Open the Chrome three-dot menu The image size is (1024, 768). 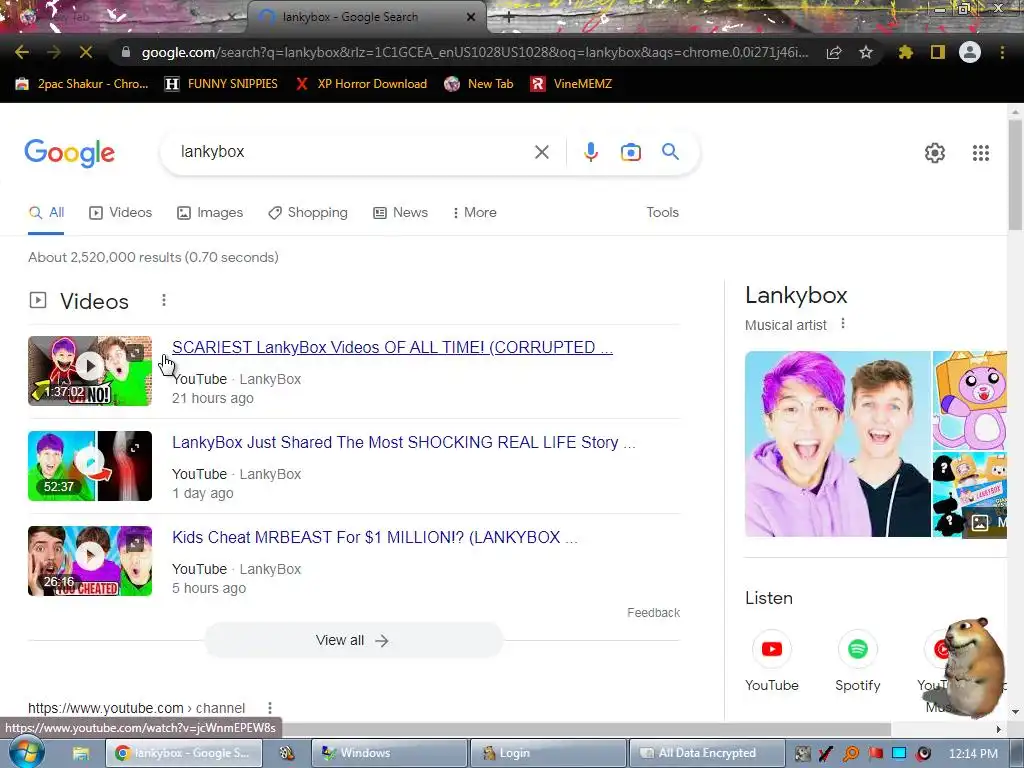1002,52
